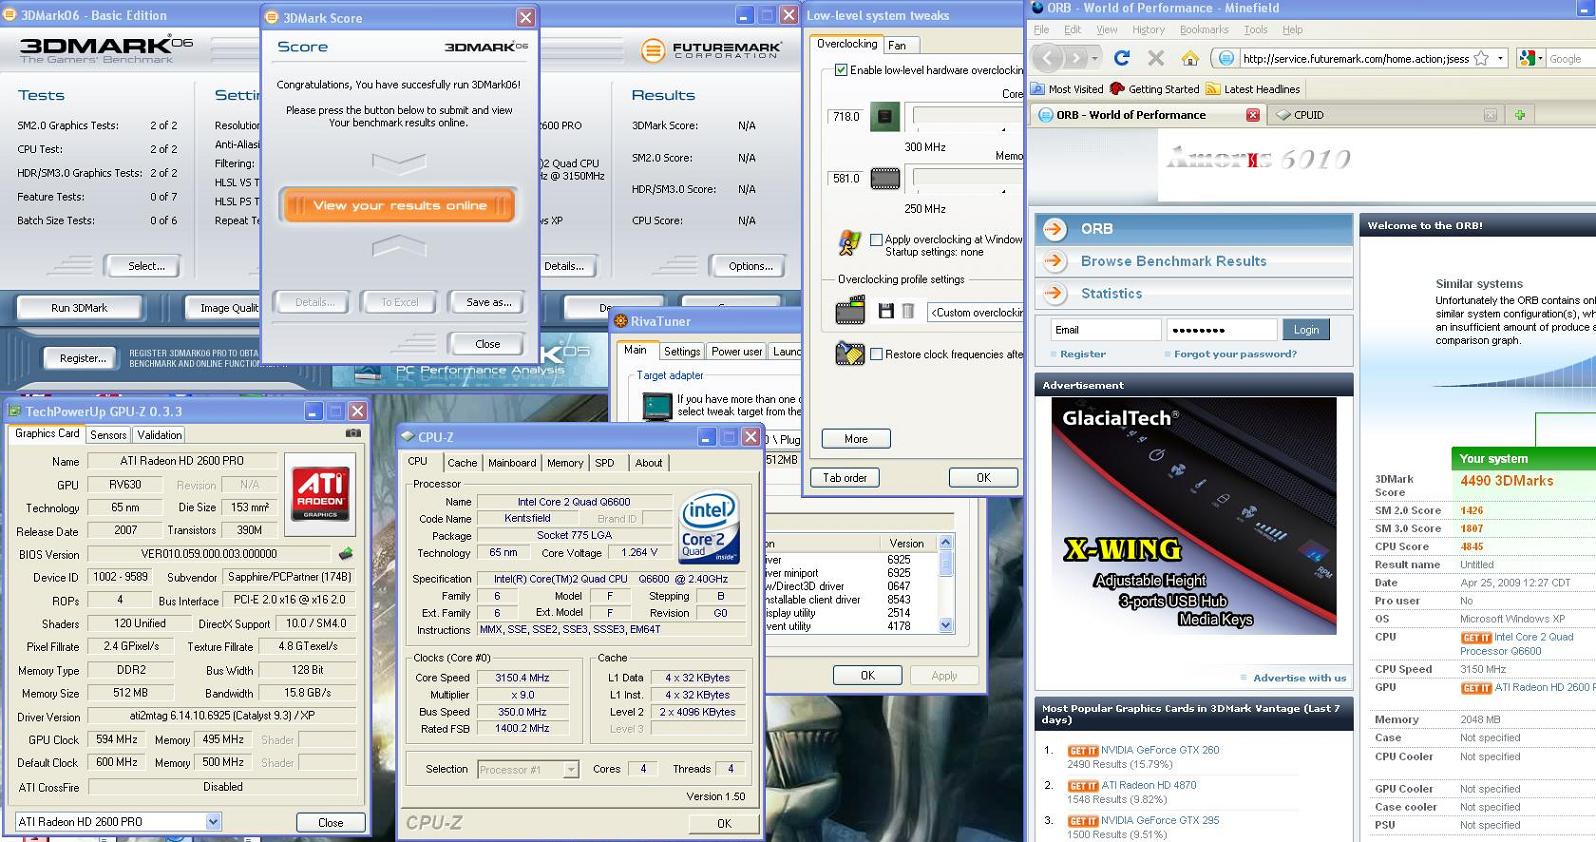Click the Statistics arrow icon
Image resolution: width=1596 pixels, height=842 pixels.
(1054, 293)
